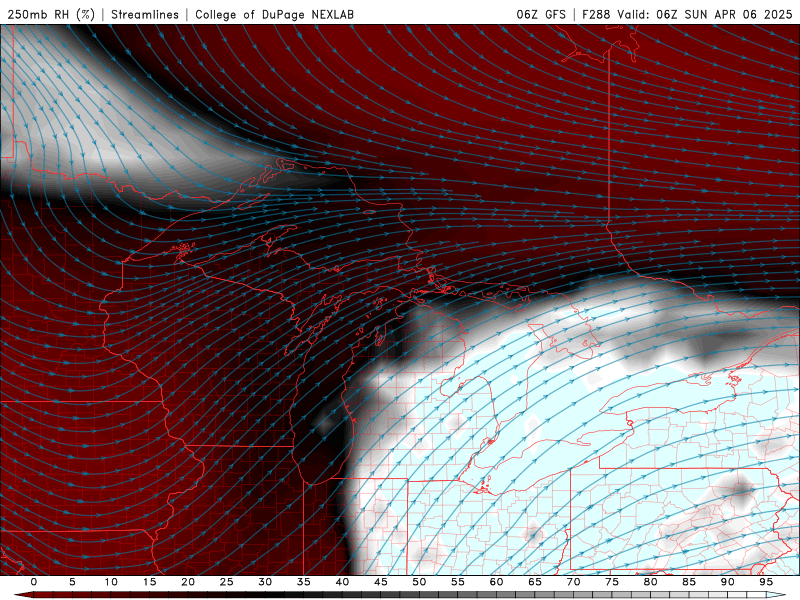The width and height of the screenshot is (800, 600).
Task: Select the '10' colorbar tick label
Action: click(111, 582)
